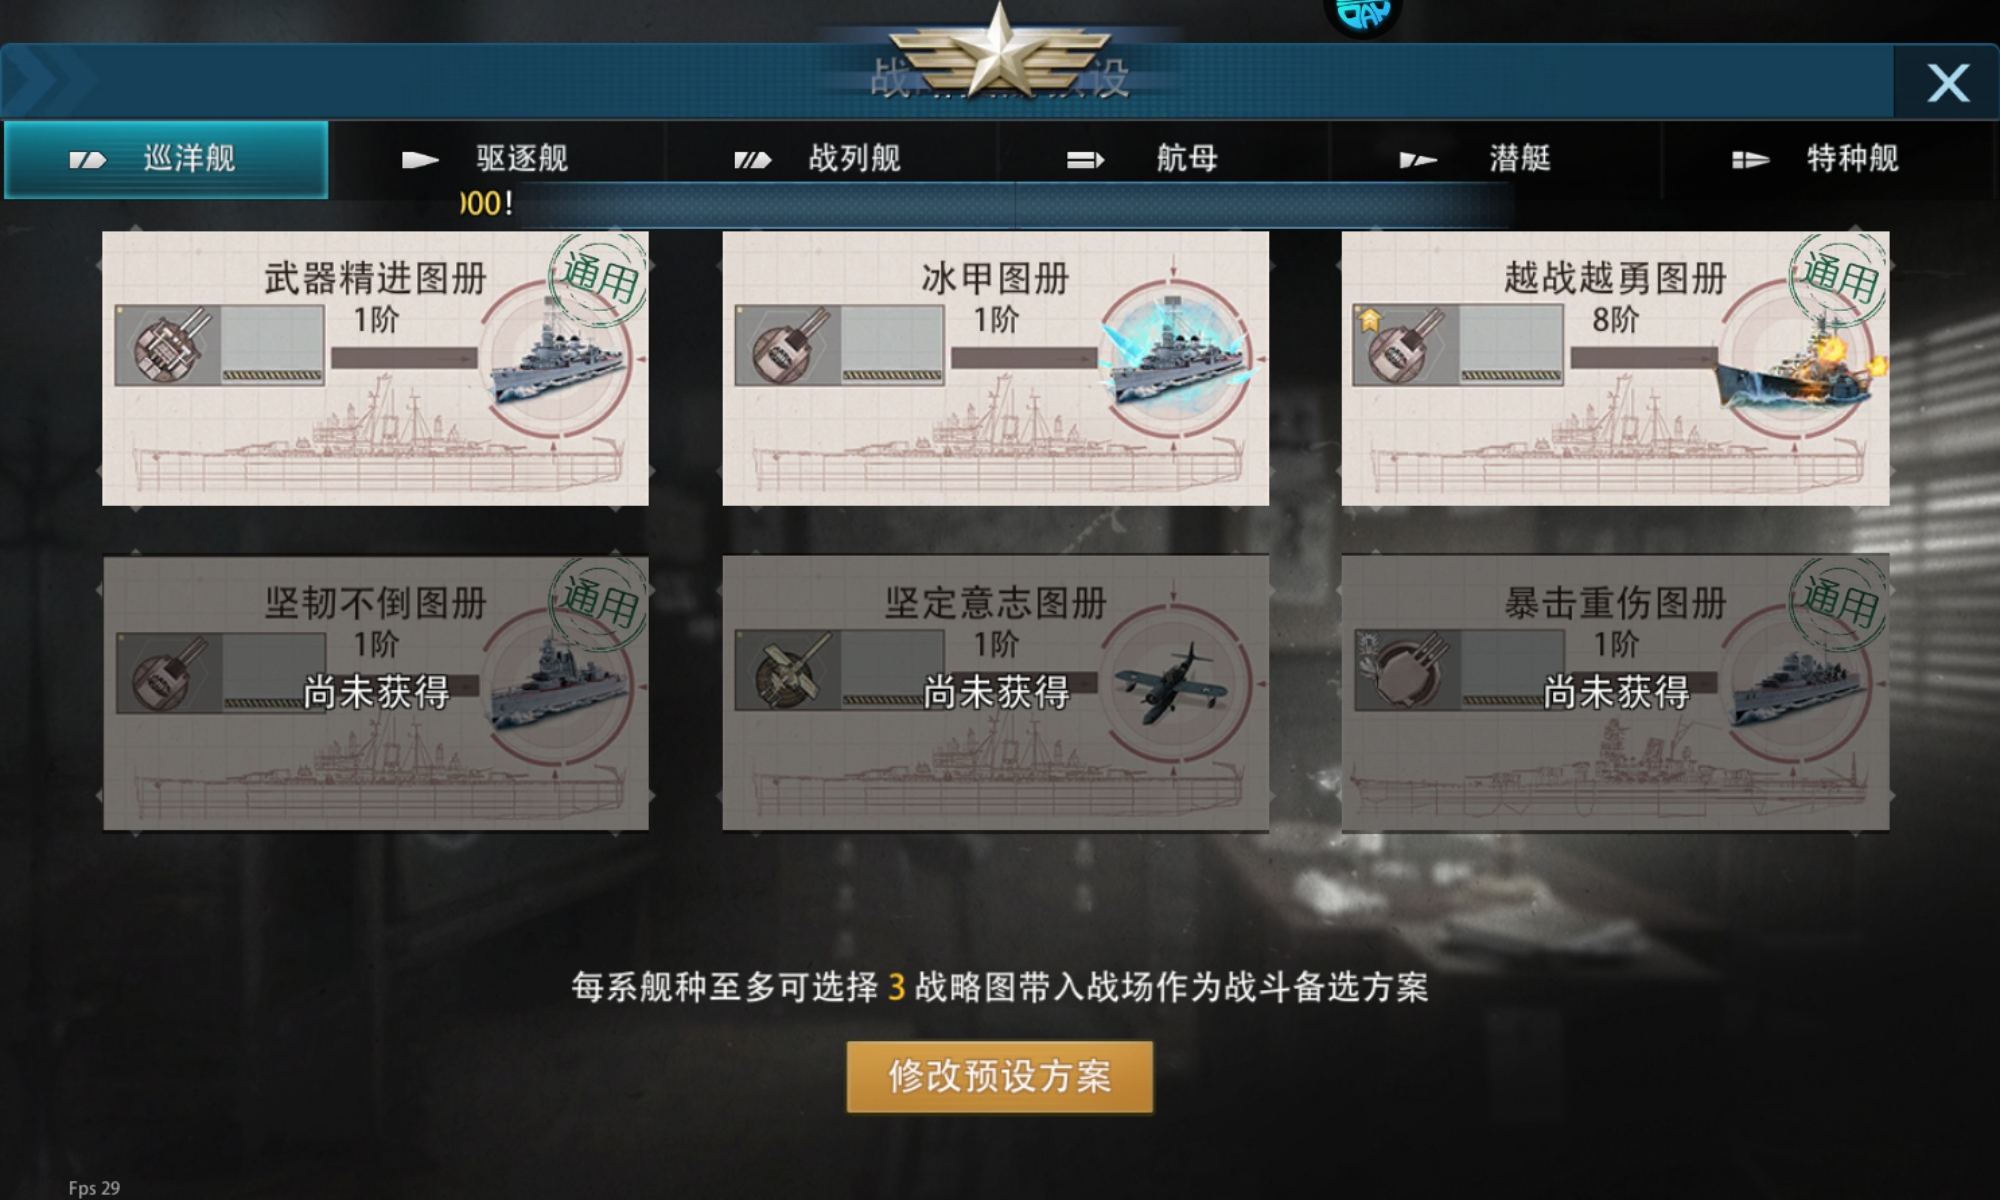Close the strategy preset window
This screenshot has width=2000, height=1200.
point(1947,82)
